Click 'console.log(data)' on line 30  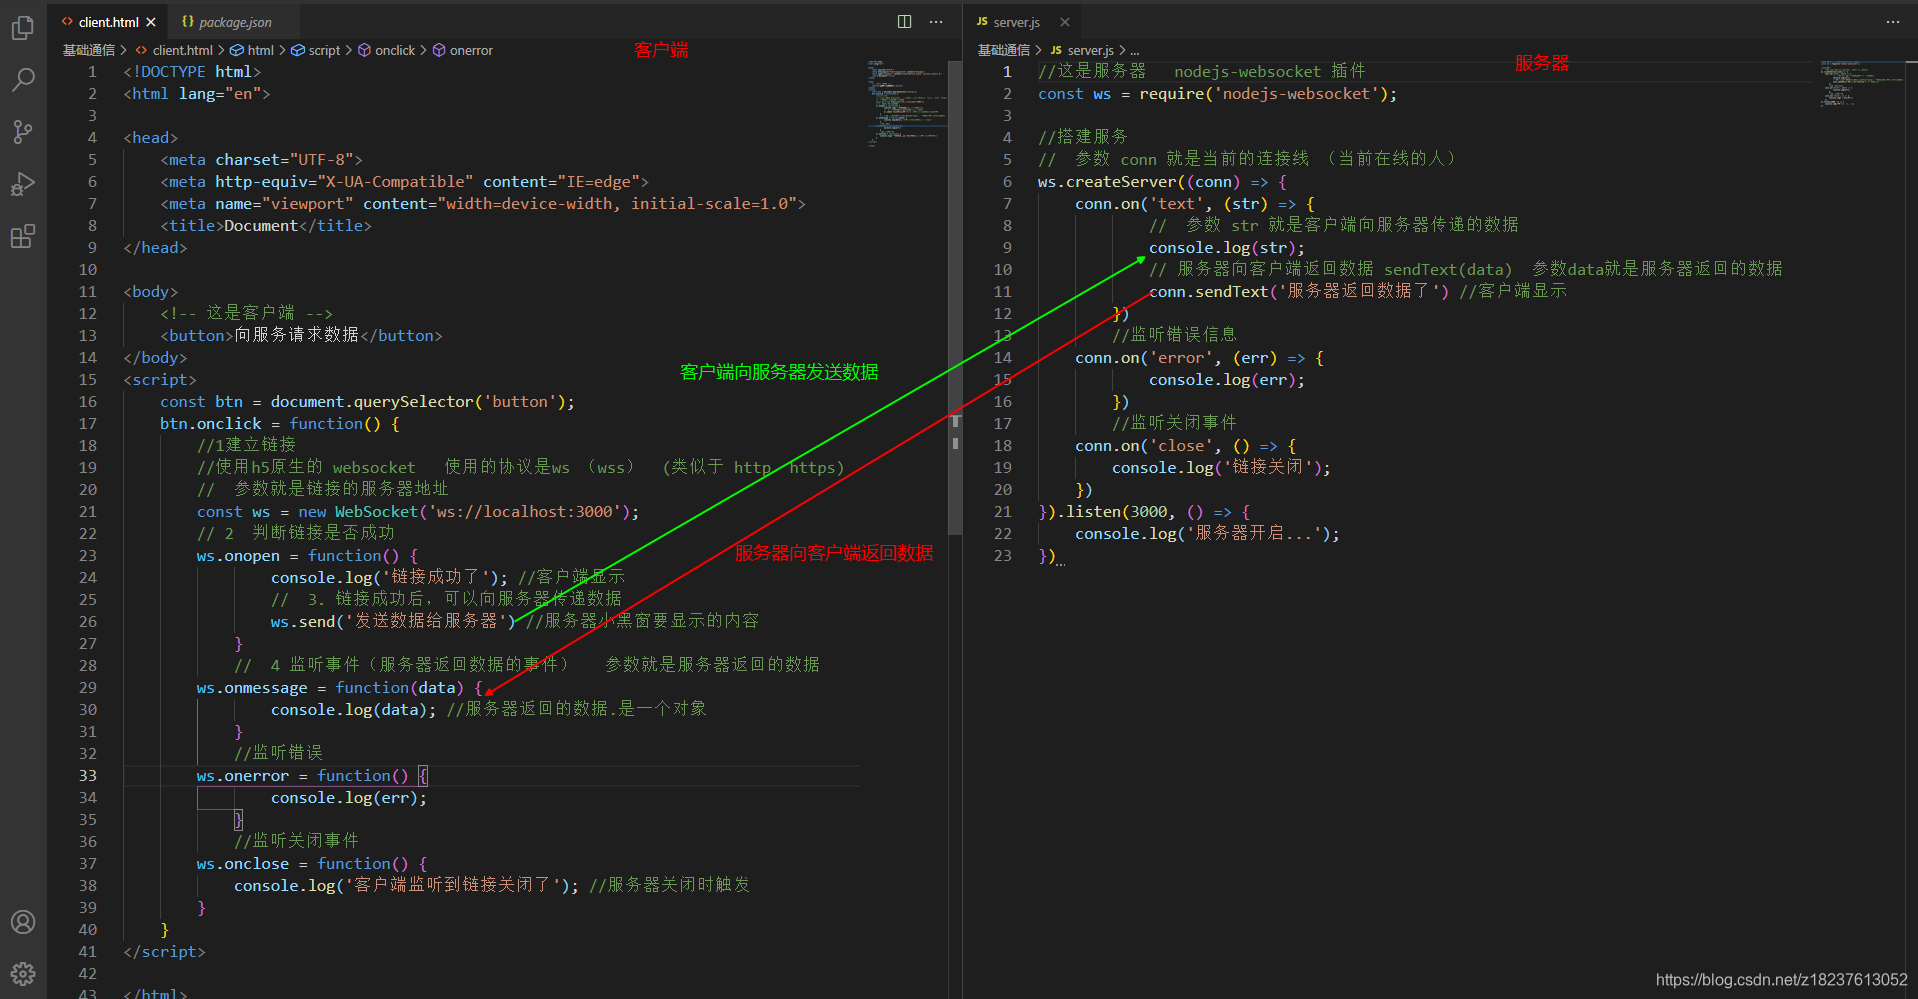(x=349, y=710)
